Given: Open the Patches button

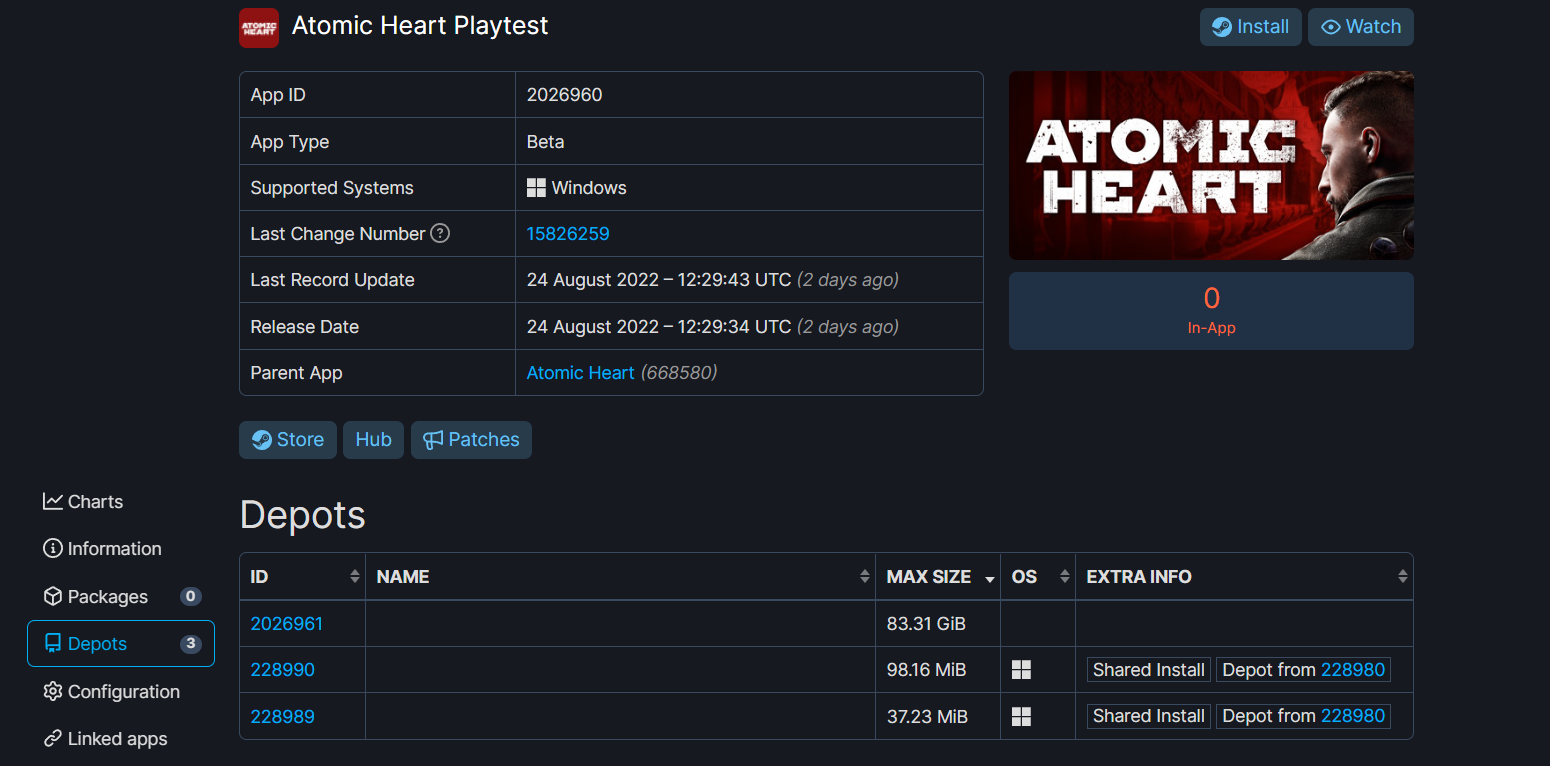Looking at the screenshot, I should (x=471, y=440).
